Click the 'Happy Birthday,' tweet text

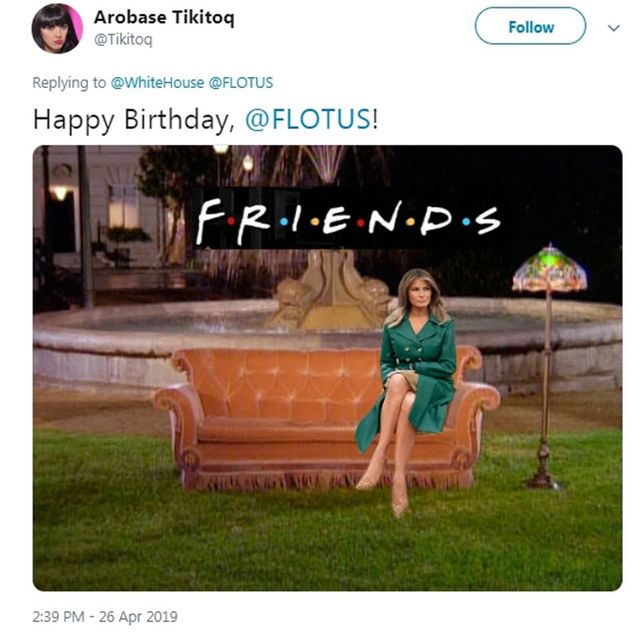(134, 120)
